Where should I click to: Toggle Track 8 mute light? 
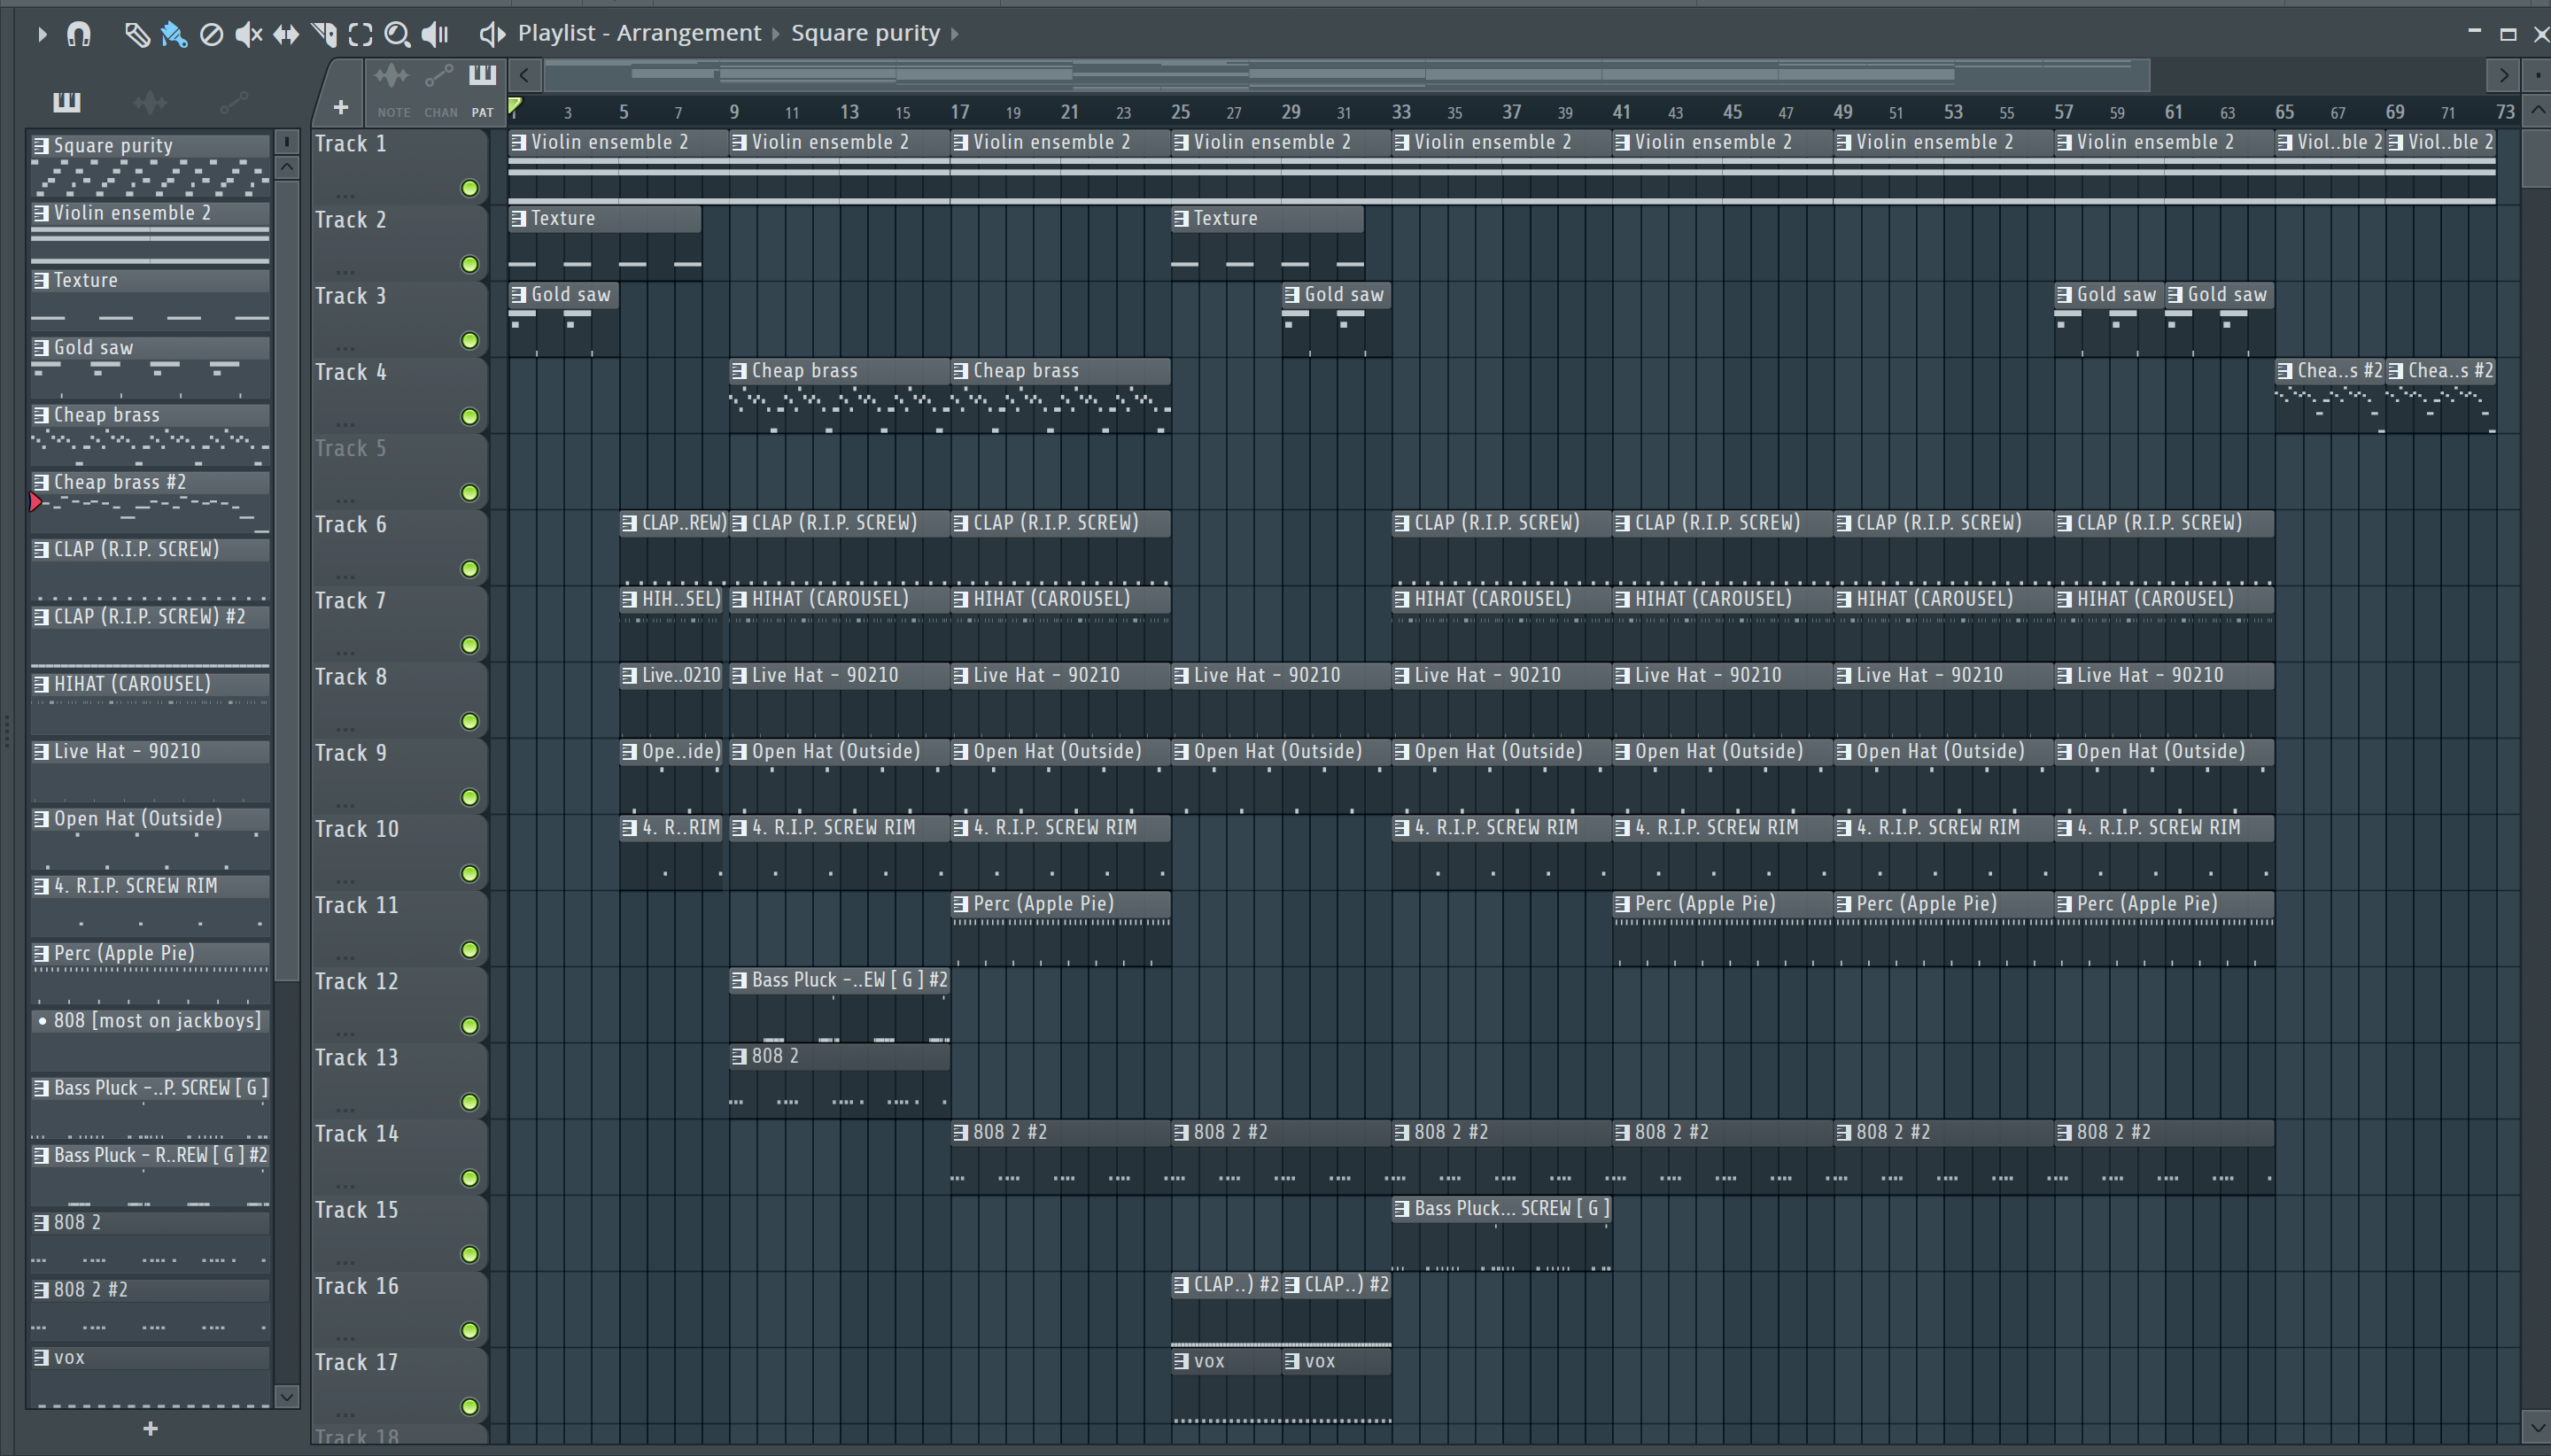coord(469,721)
